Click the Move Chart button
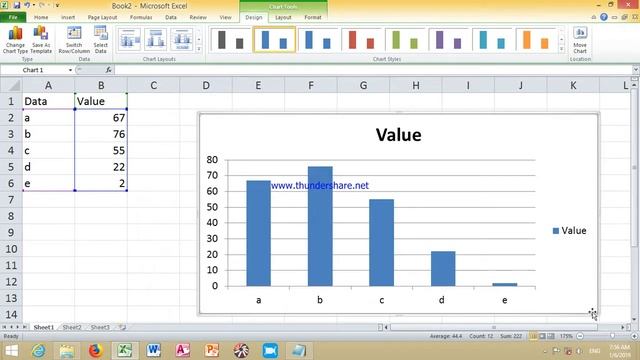 (580, 40)
